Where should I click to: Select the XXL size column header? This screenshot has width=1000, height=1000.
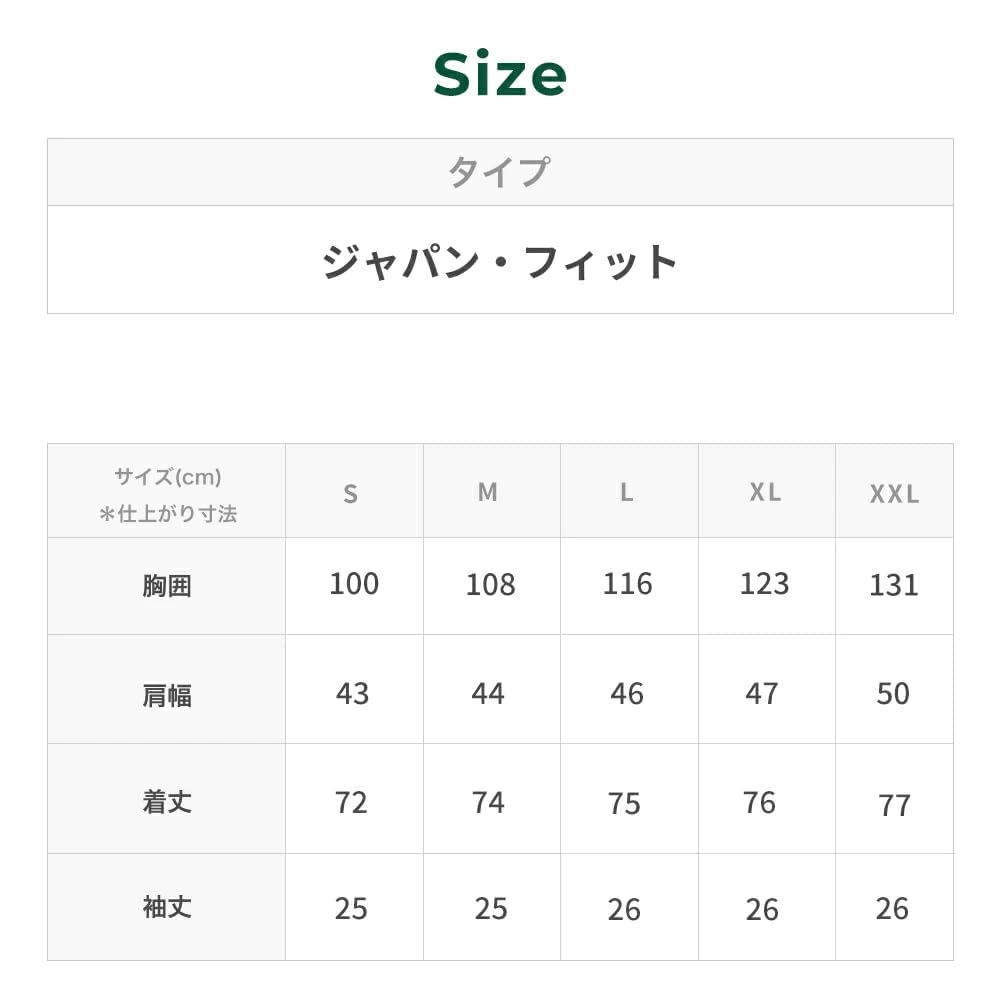893,494
